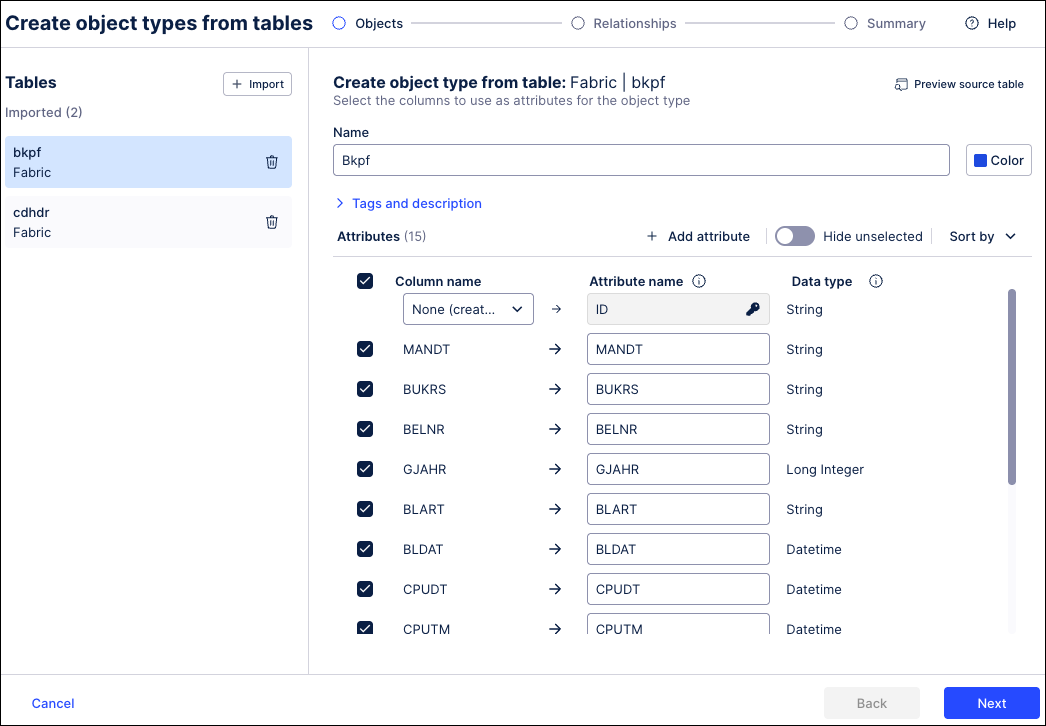
Task: Uncheck the select-all checkbox in the header row
Action: coord(365,281)
